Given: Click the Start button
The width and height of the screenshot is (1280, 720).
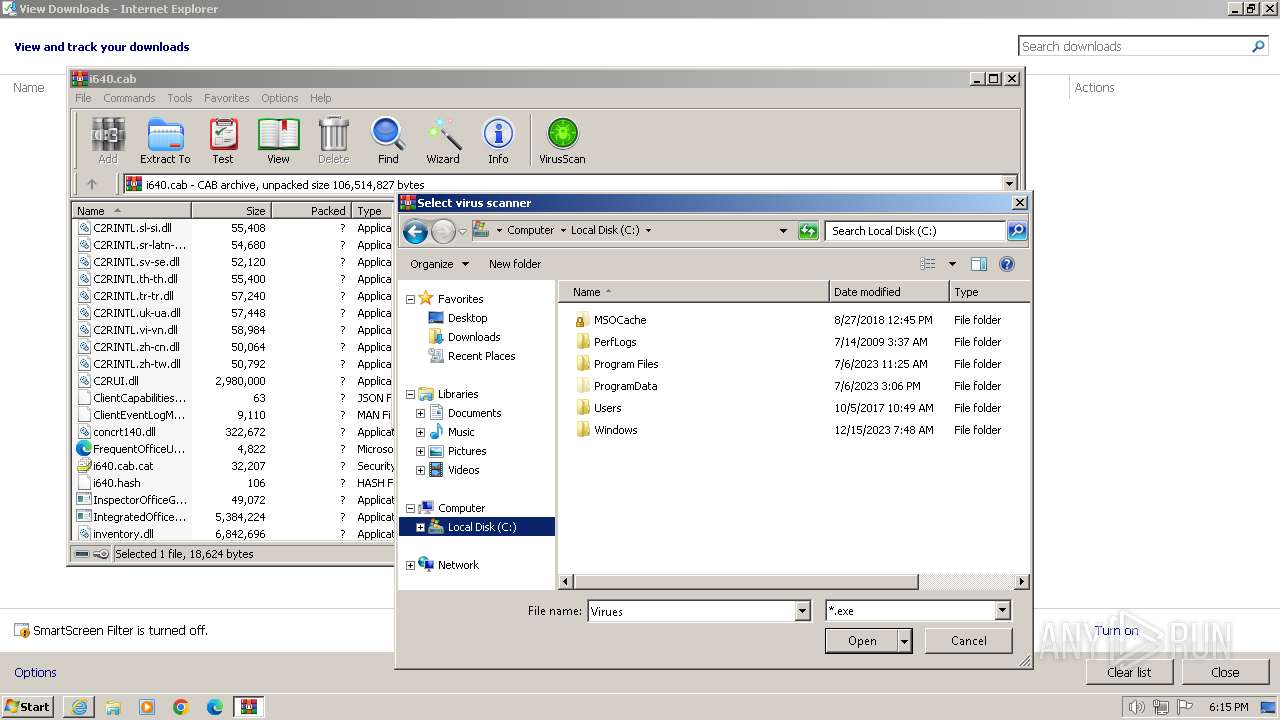Looking at the screenshot, I should tap(28, 707).
